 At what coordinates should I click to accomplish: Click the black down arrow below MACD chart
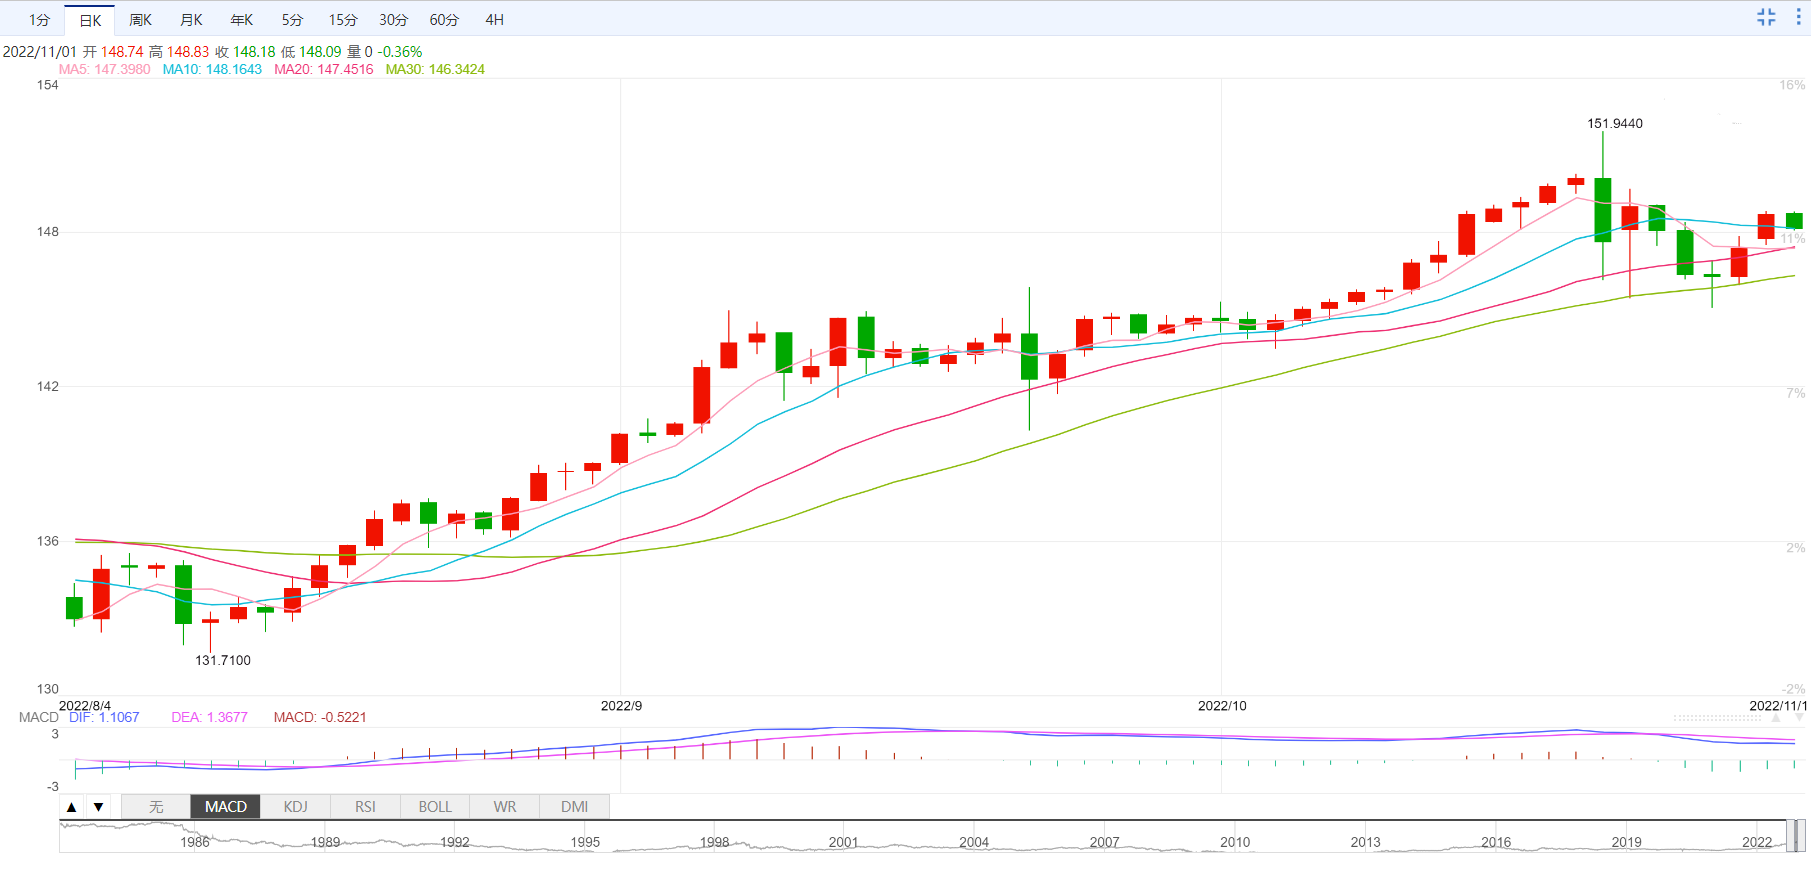98,807
